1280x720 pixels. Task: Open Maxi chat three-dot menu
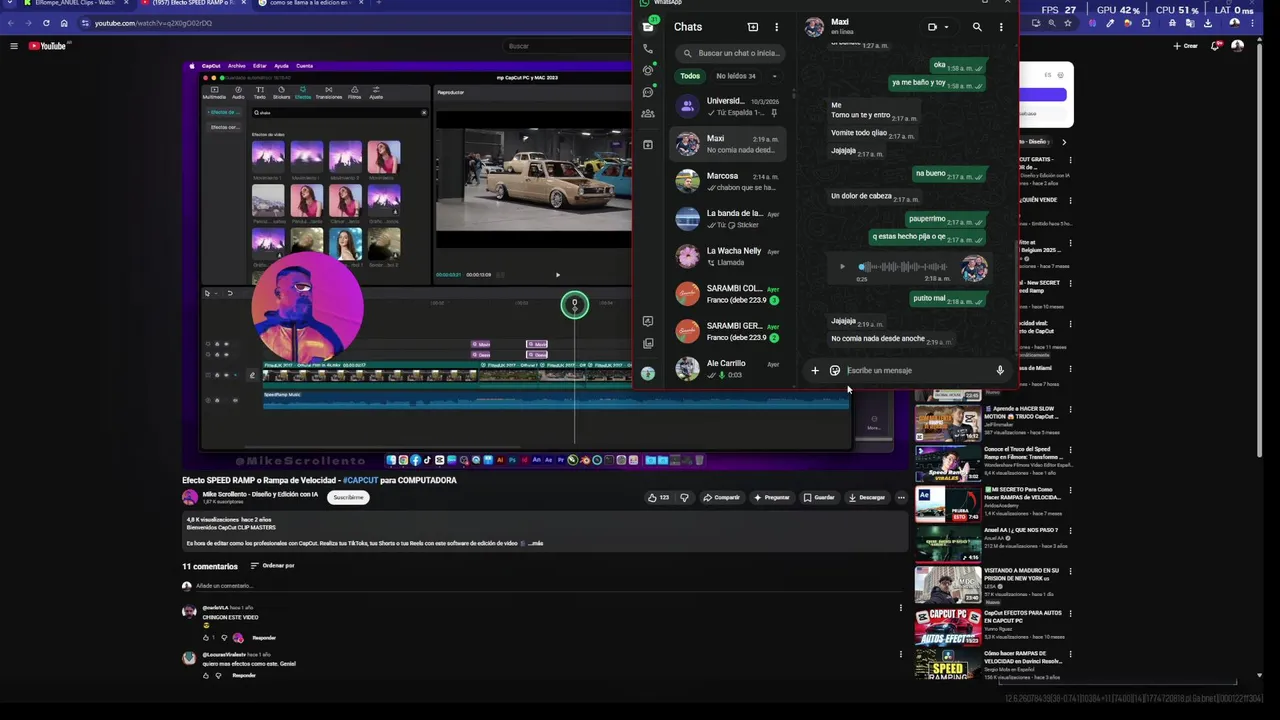coord(1001,27)
